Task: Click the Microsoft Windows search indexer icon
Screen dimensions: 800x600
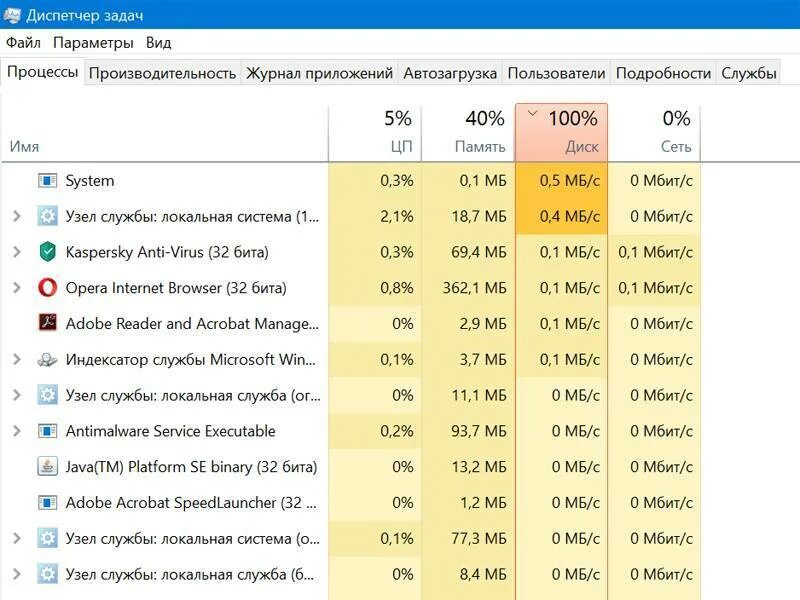Action: 47,360
